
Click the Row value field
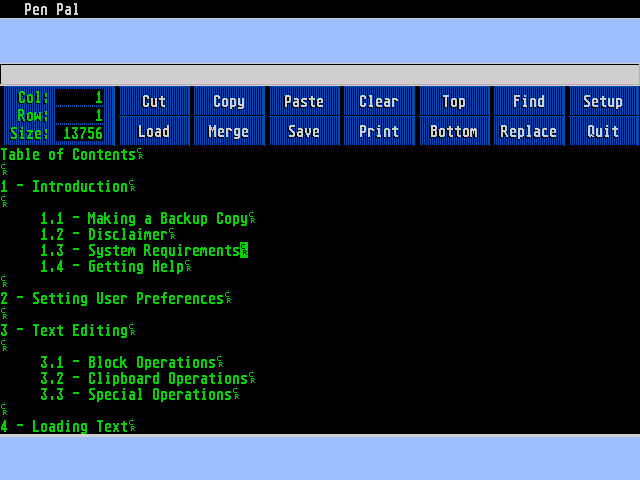(x=79, y=115)
